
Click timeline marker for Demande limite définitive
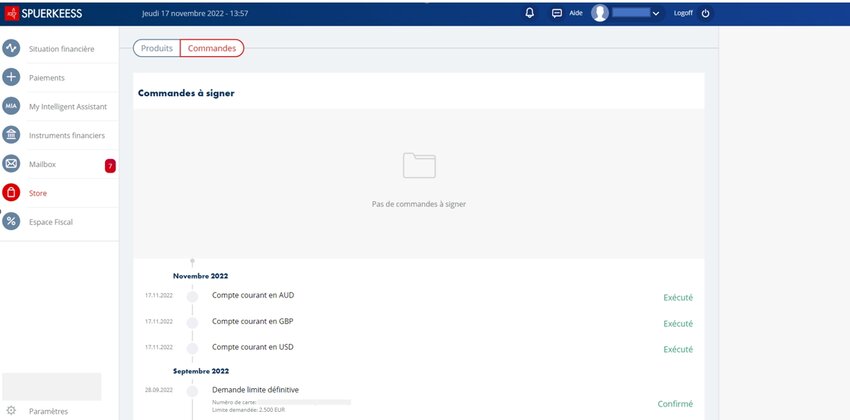[x=192, y=391]
